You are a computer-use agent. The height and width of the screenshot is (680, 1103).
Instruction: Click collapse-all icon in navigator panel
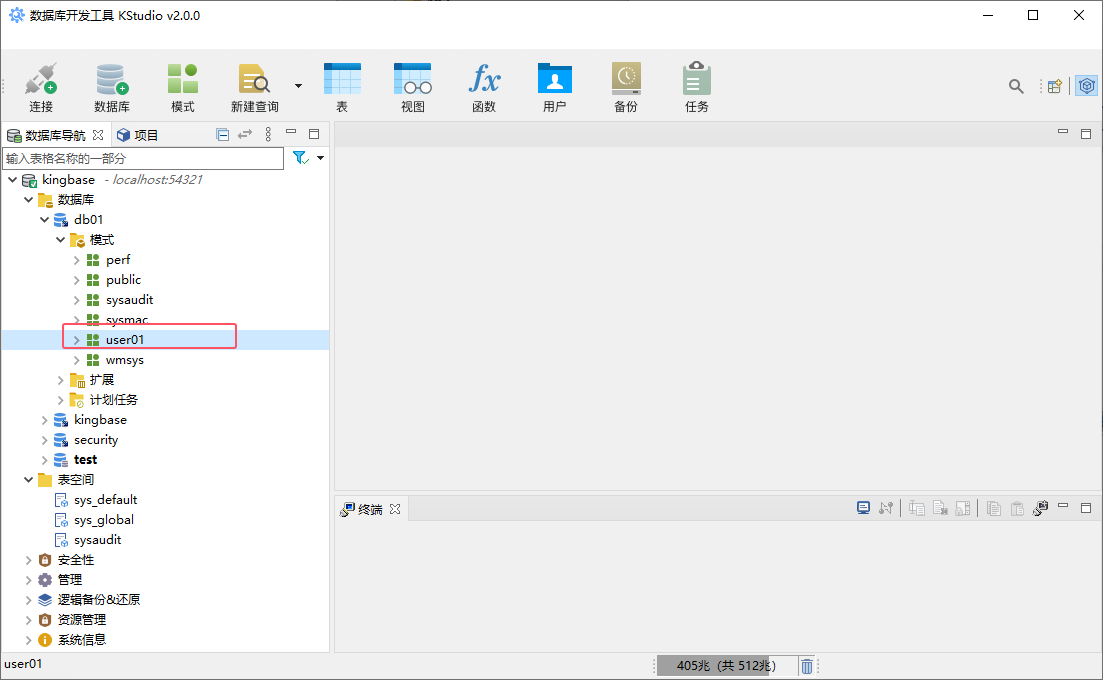click(223, 134)
